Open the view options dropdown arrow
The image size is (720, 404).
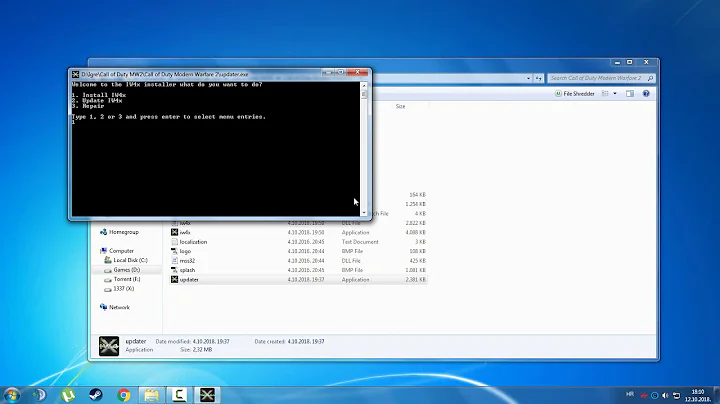pos(615,94)
